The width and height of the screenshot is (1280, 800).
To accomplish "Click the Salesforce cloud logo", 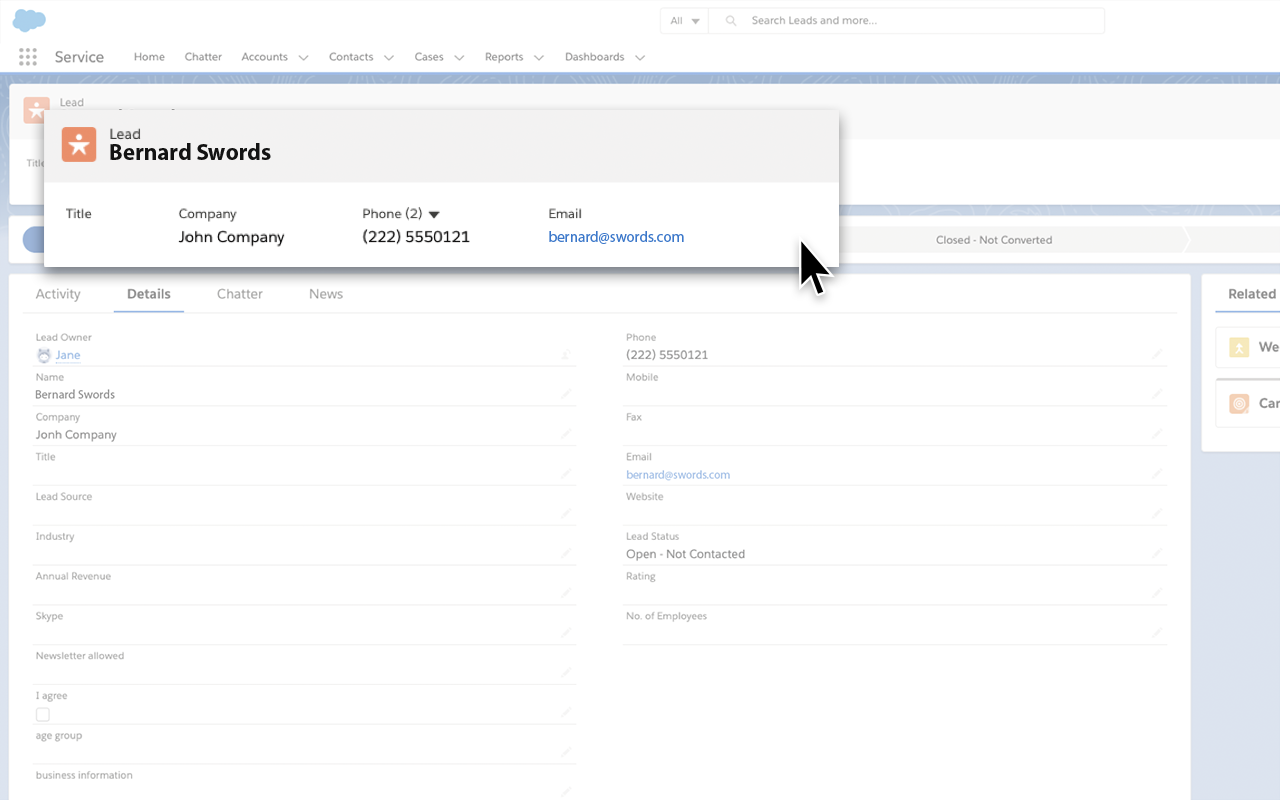I will point(29,19).
